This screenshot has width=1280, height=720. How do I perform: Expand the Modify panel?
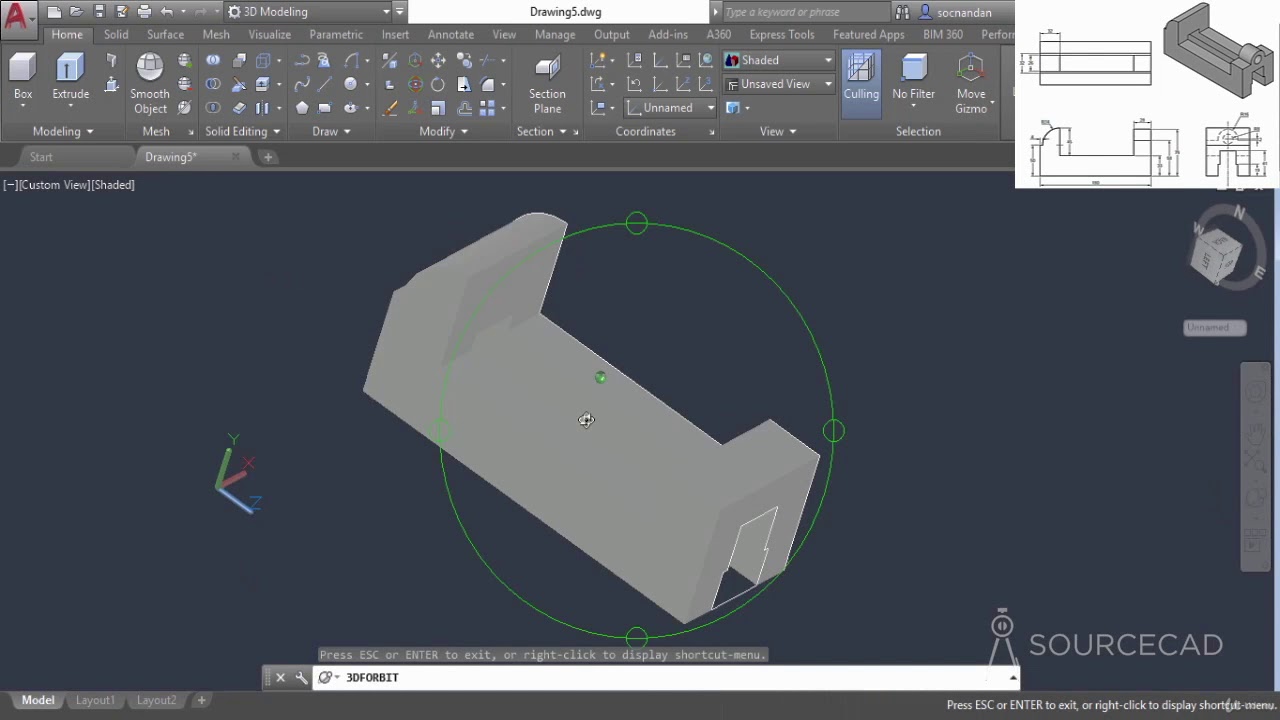[x=443, y=131]
